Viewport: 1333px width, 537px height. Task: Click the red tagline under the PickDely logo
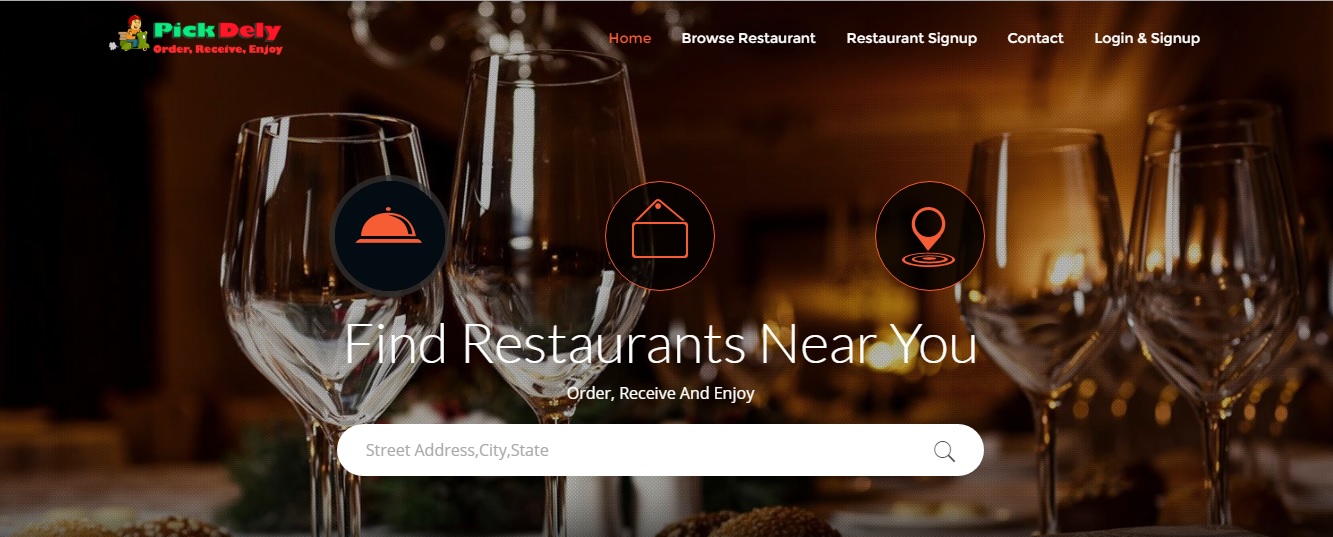[x=217, y=49]
